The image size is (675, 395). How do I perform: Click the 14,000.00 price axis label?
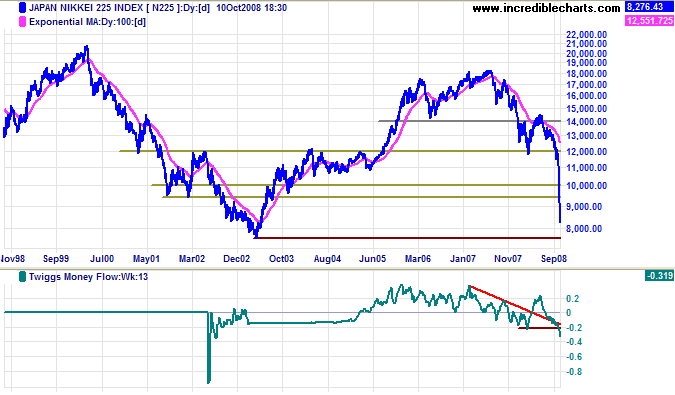[587, 122]
